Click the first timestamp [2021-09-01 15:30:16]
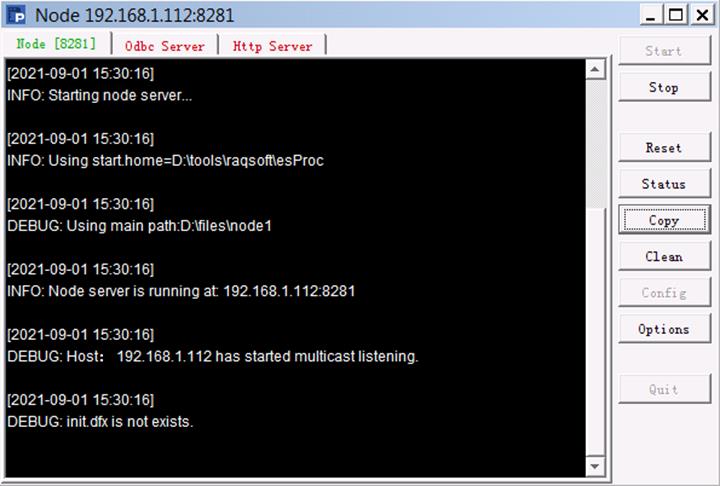The image size is (720, 486). [80, 73]
